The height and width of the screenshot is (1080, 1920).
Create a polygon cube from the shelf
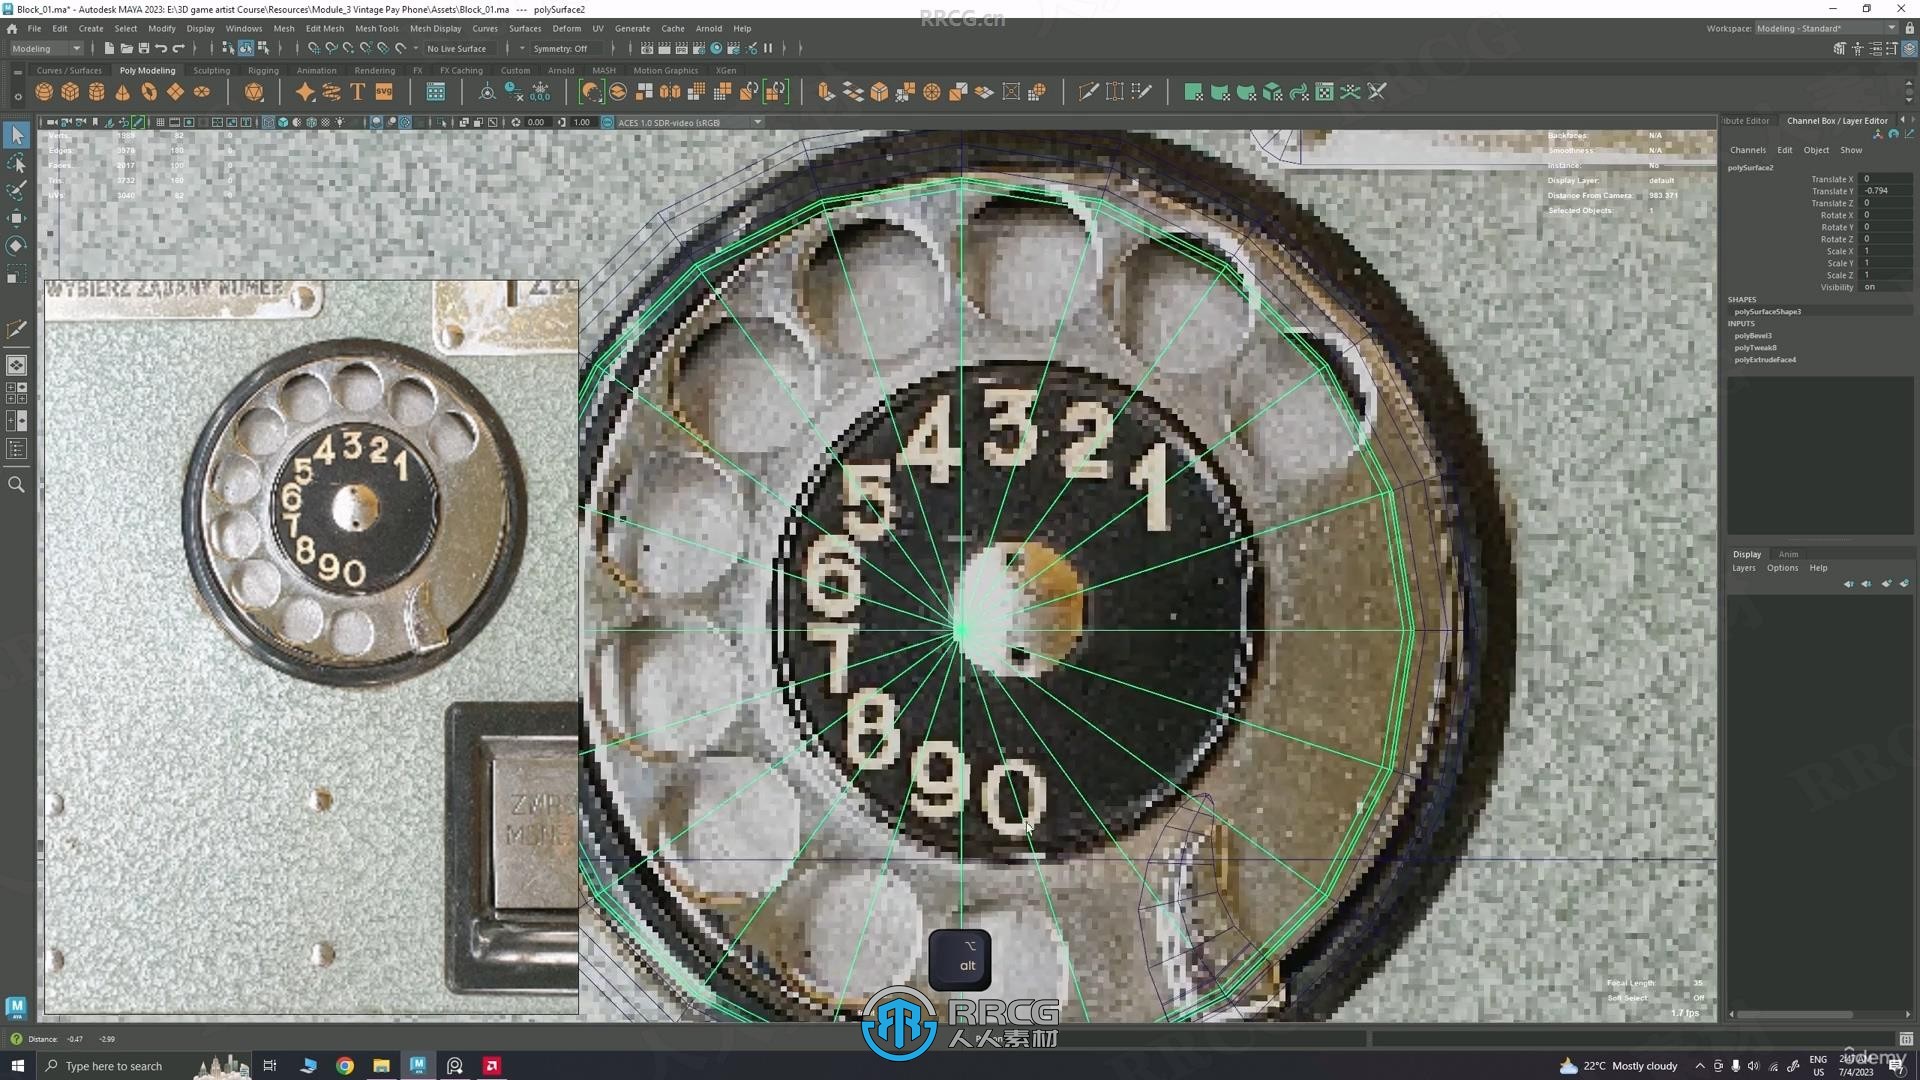pos(70,92)
